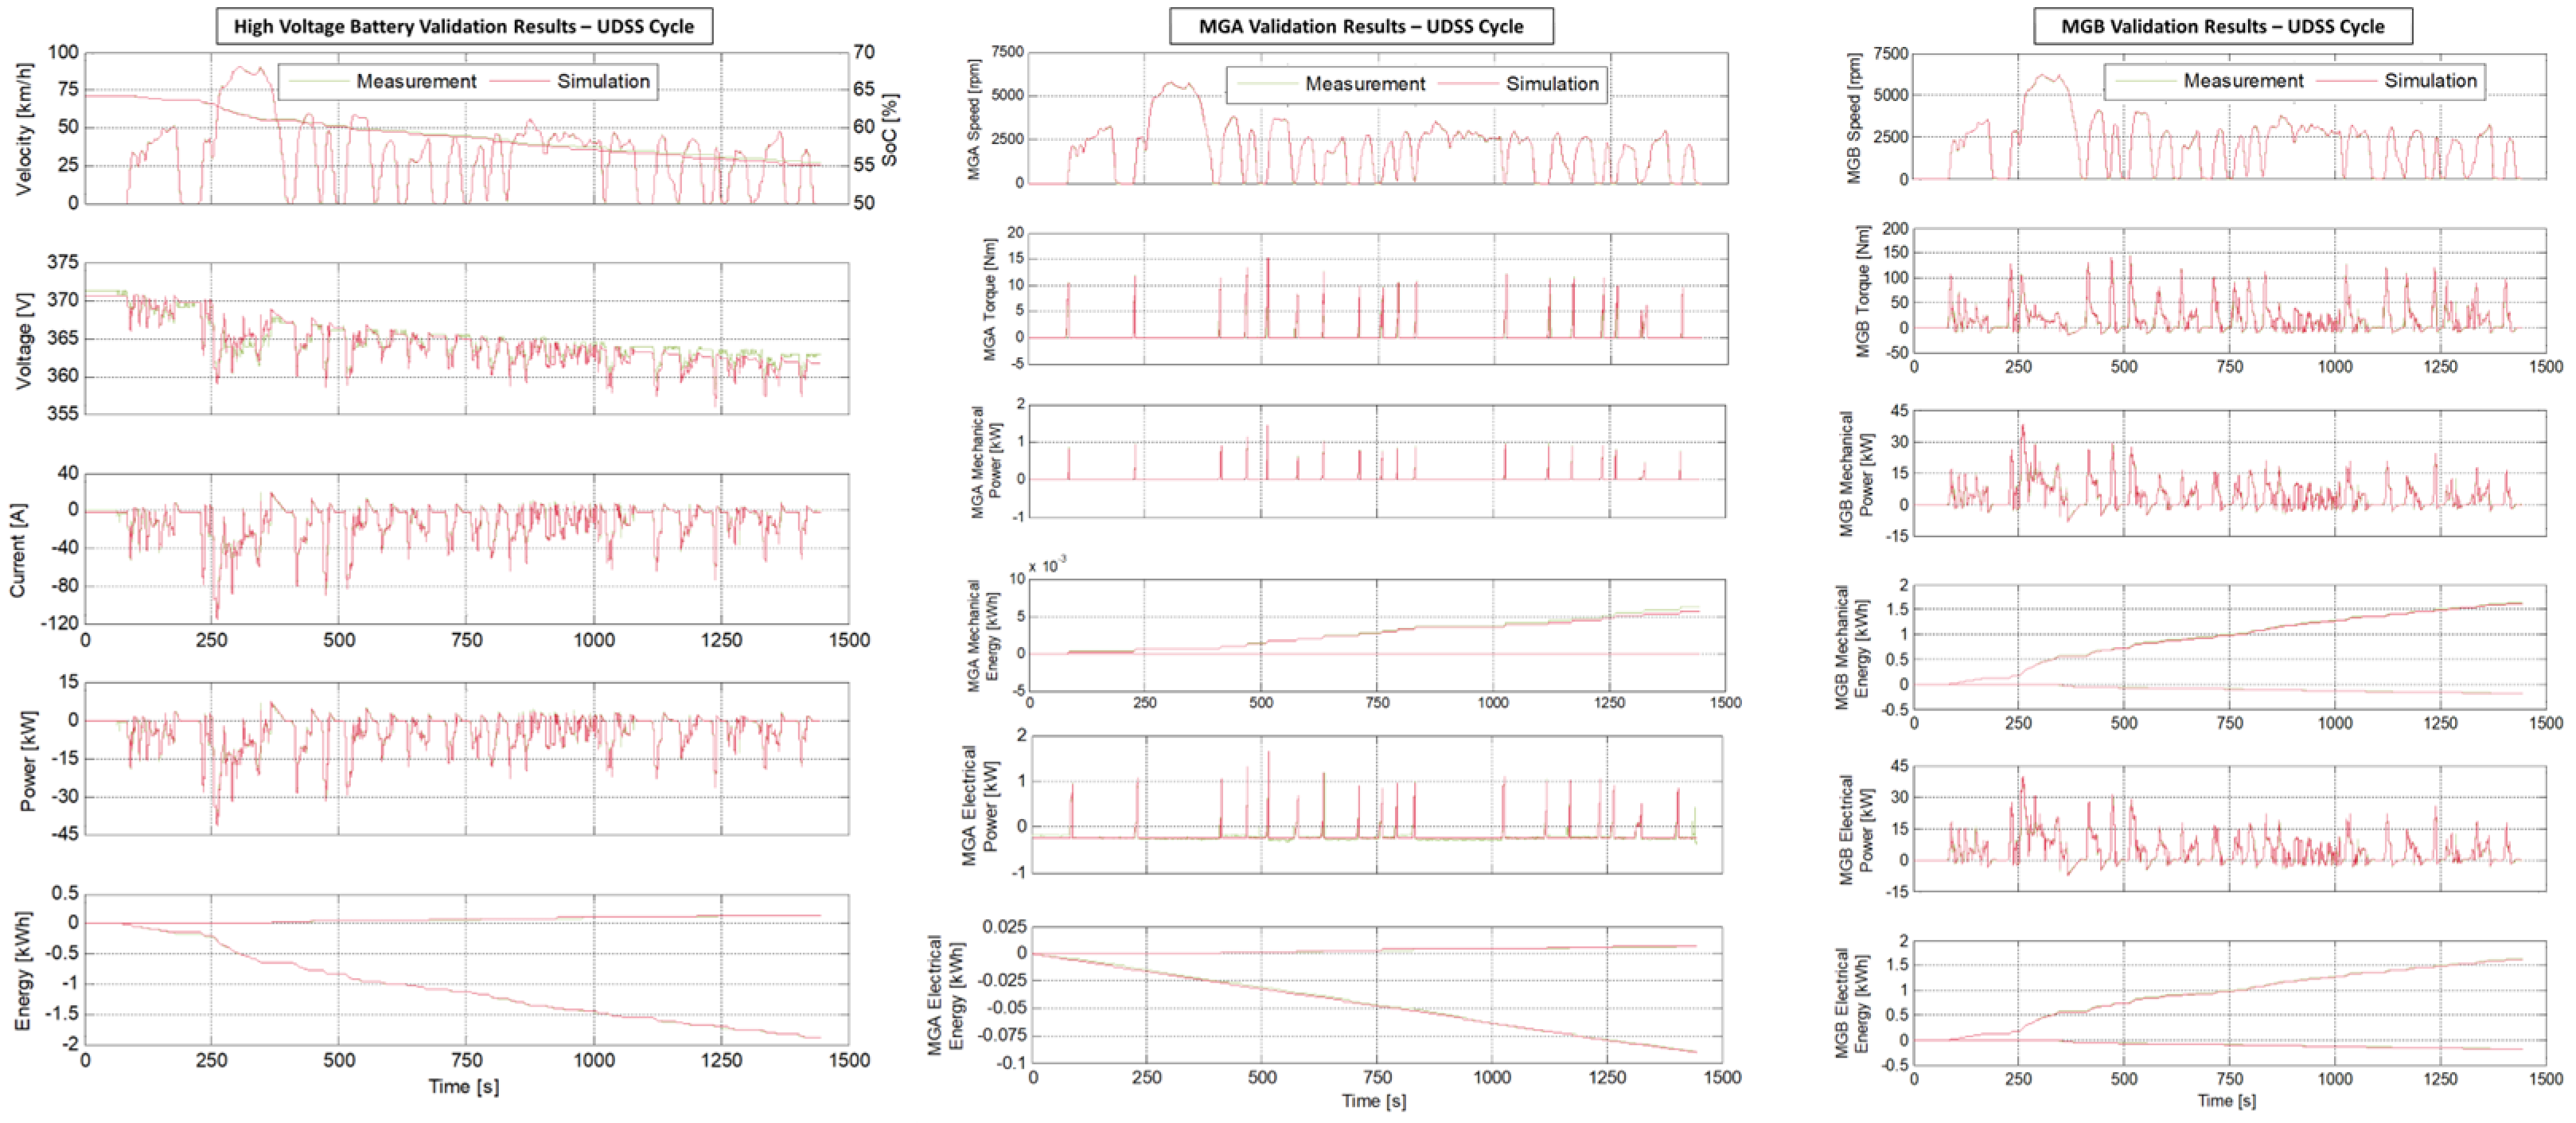Click the SoC [%] right axis label
Screen dimensions: 2576x1123
pos(890,130)
